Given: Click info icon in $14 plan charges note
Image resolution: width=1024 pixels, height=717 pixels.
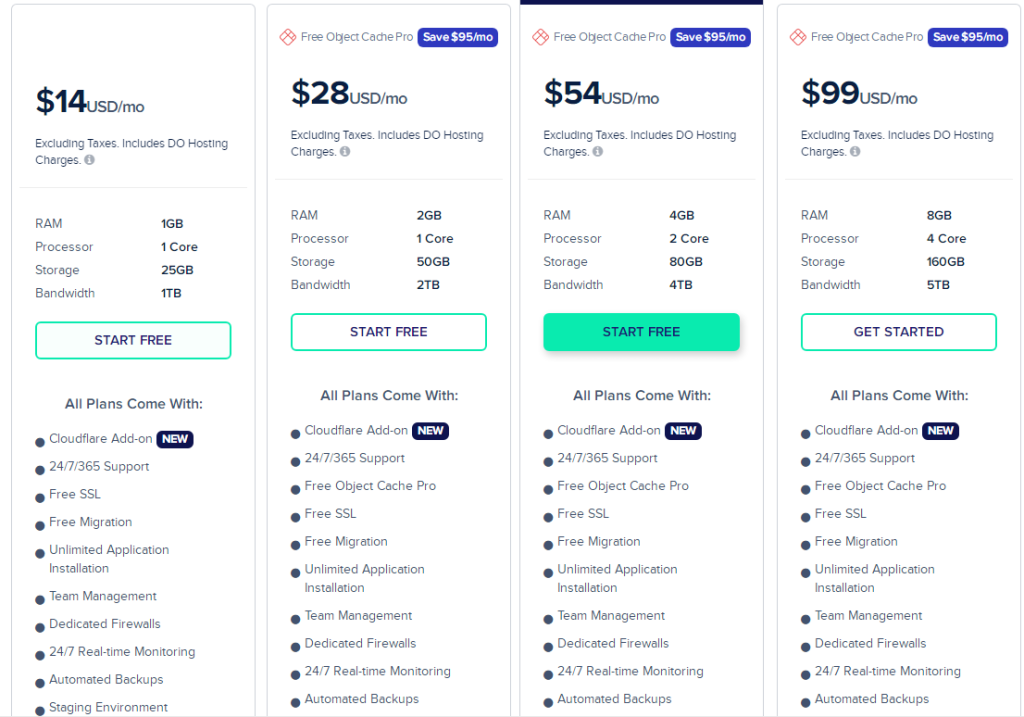Looking at the screenshot, I should [x=90, y=160].
